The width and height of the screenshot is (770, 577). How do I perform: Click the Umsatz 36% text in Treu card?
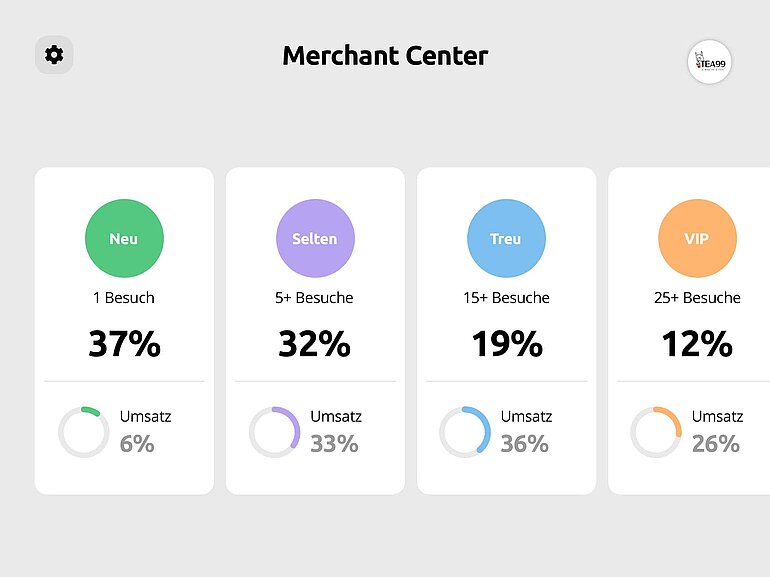point(526,431)
